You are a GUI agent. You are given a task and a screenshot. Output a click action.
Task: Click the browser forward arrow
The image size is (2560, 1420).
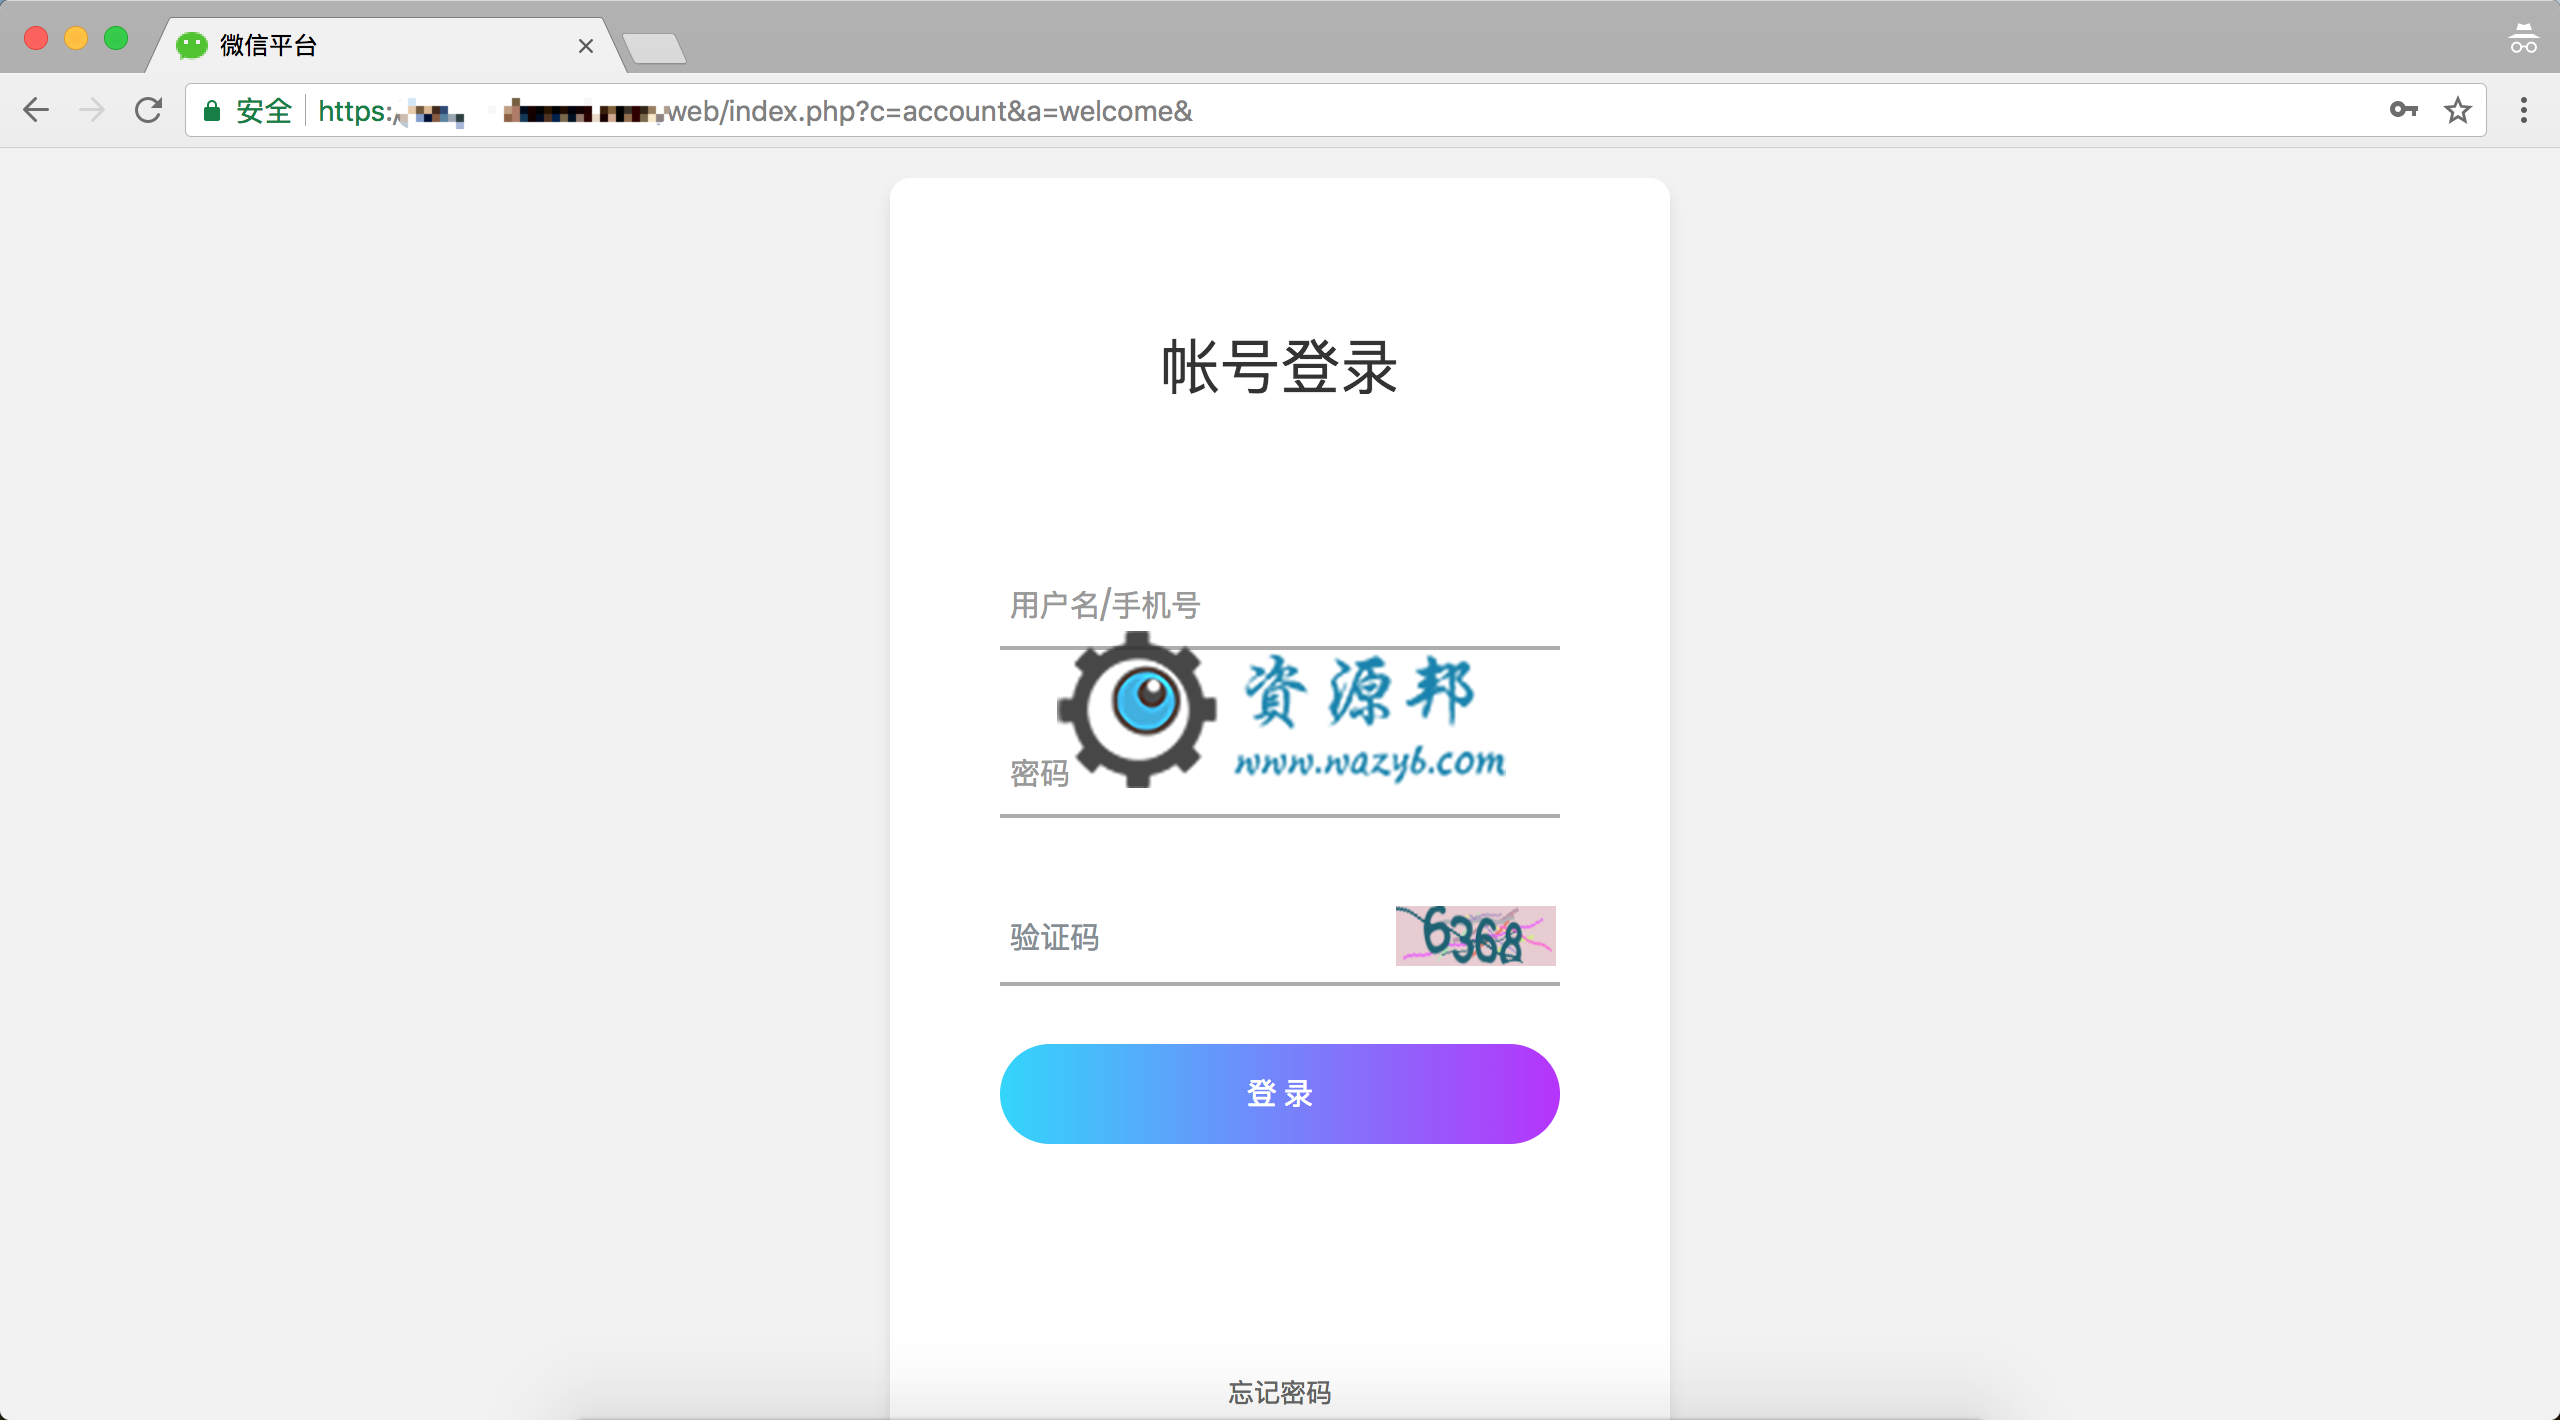pos(92,110)
